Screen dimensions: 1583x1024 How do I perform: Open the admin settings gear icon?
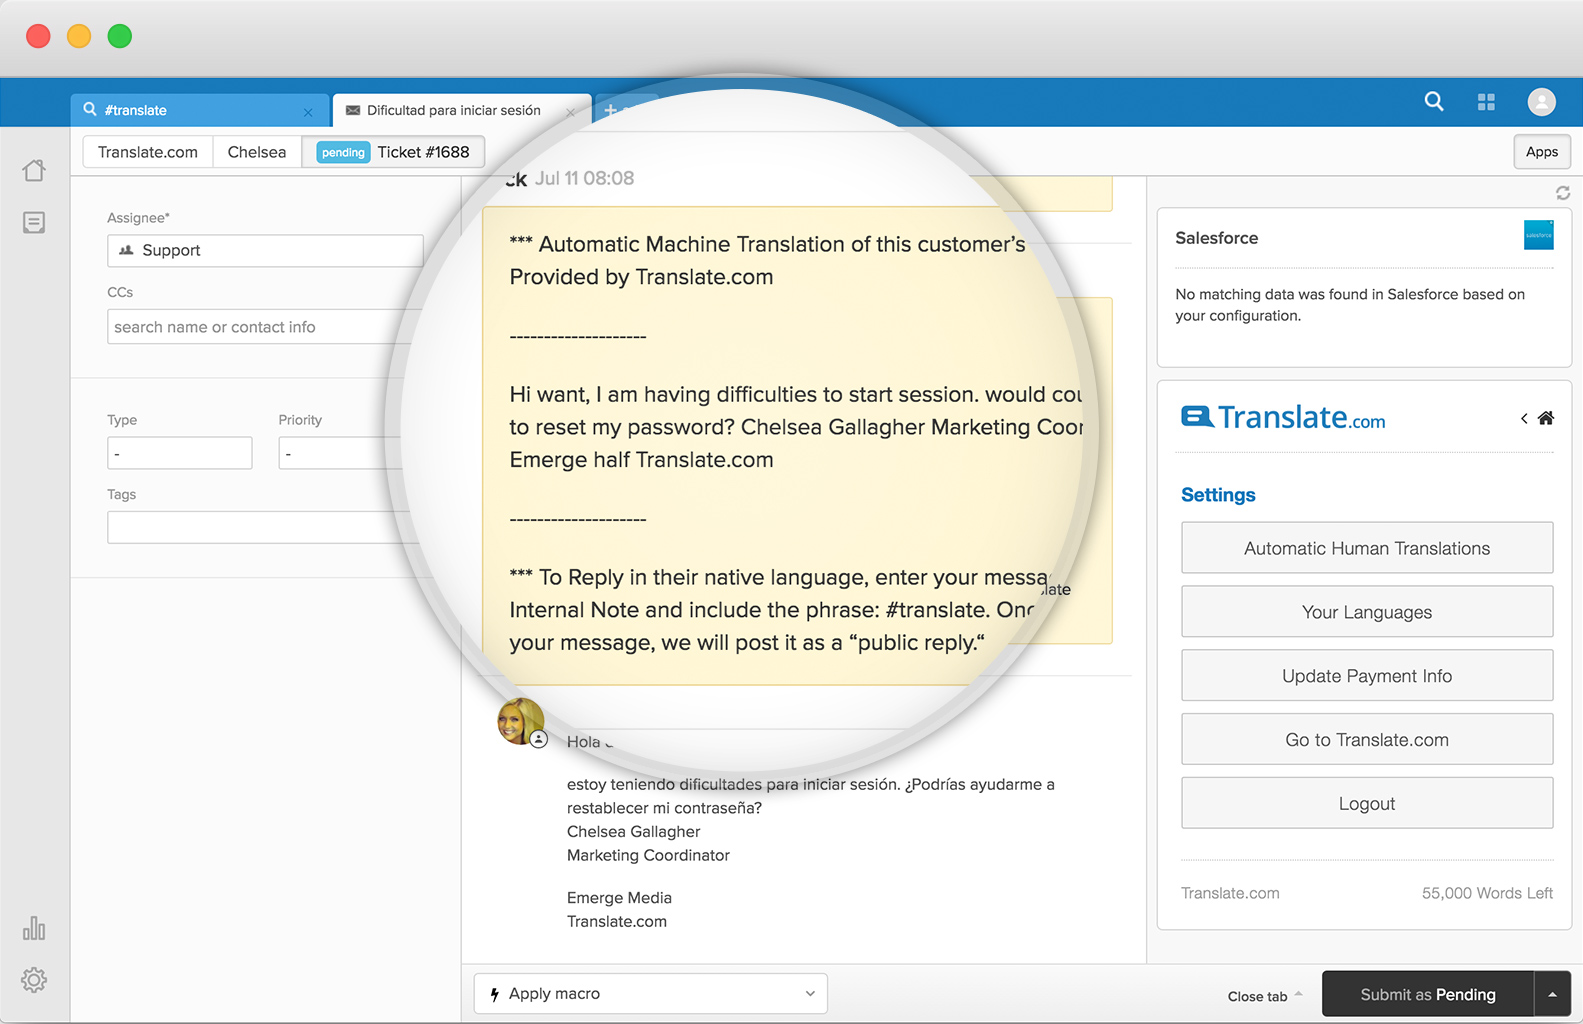(x=34, y=980)
